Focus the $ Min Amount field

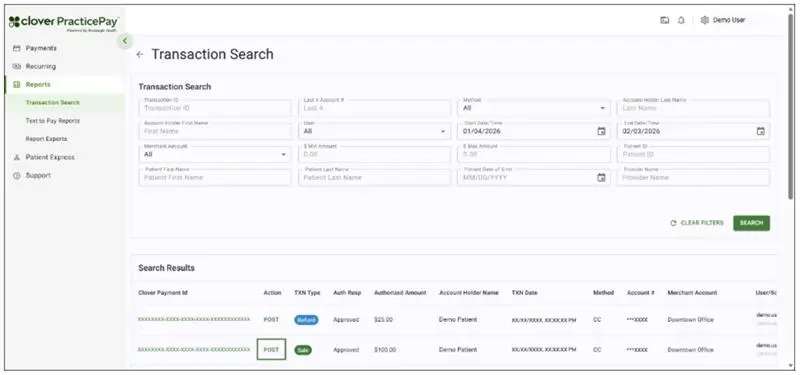tap(374, 154)
